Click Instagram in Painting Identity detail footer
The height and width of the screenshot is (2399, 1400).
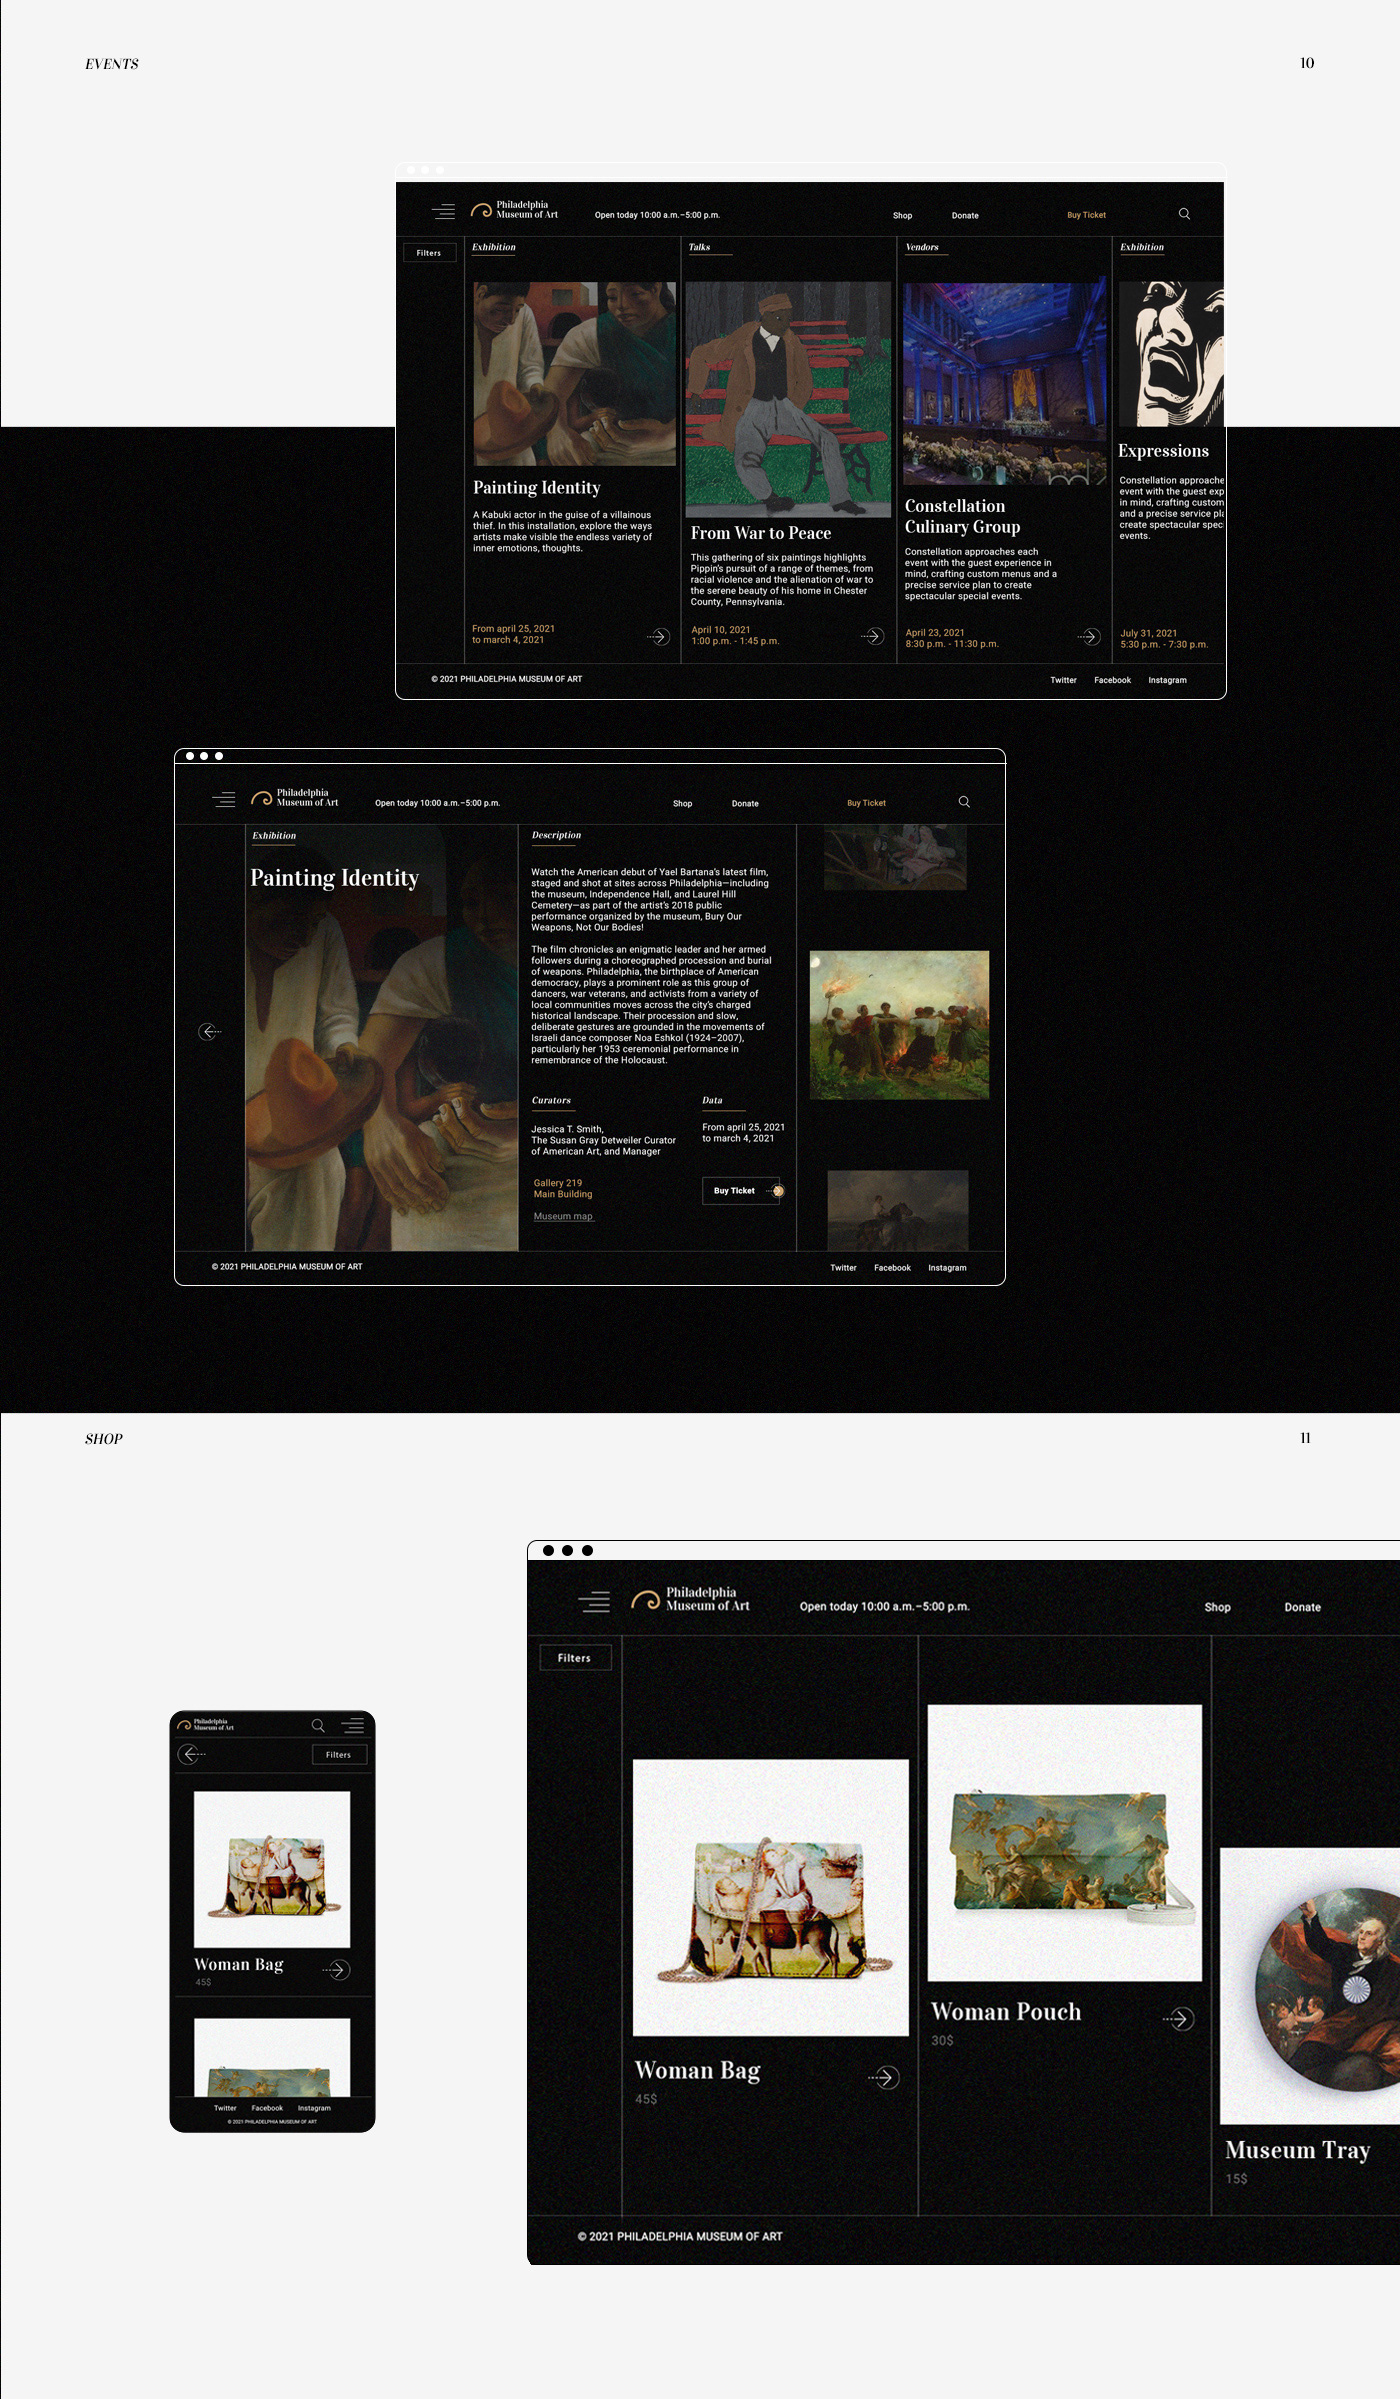pyautogui.click(x=947, y=1268)
